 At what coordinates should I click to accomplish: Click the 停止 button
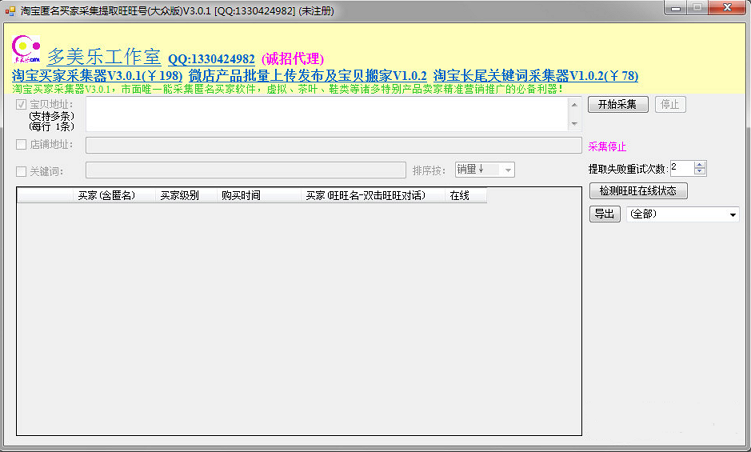pyautogui.click(x=670, y=104)
